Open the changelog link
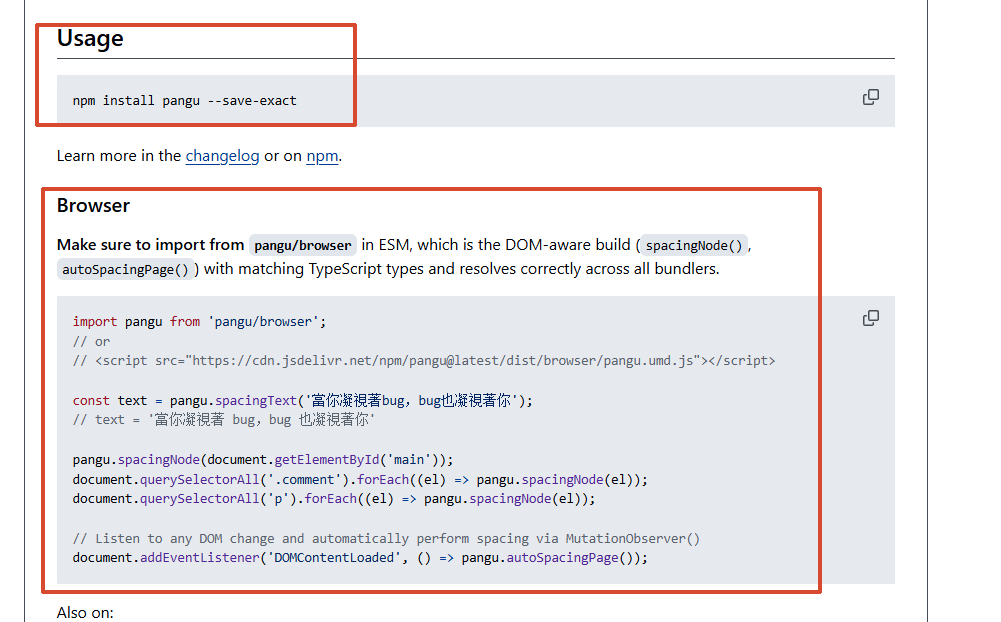The image size is (1001, 622). point(222,156)
